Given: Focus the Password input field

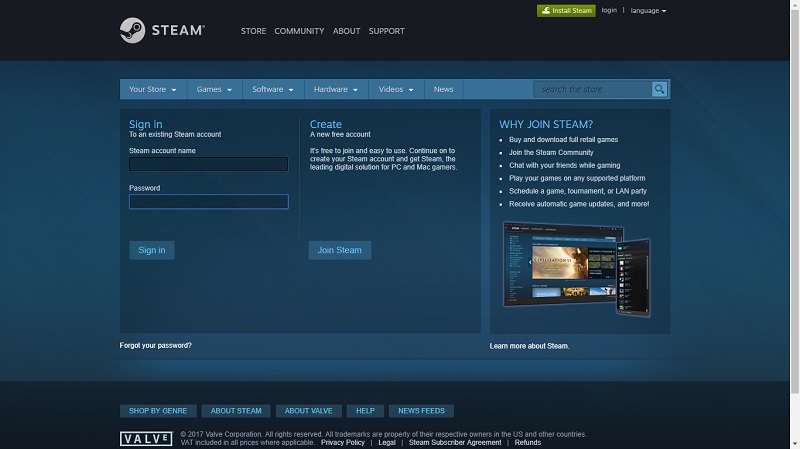Looking at the screenshot, I should (208, 202).
